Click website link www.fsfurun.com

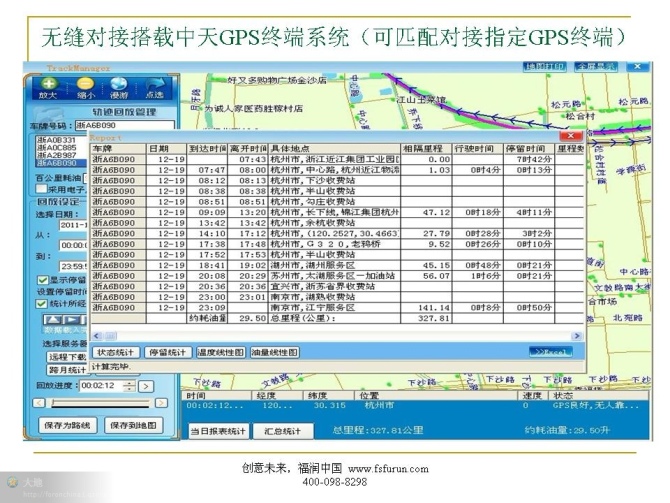point(388,469)
